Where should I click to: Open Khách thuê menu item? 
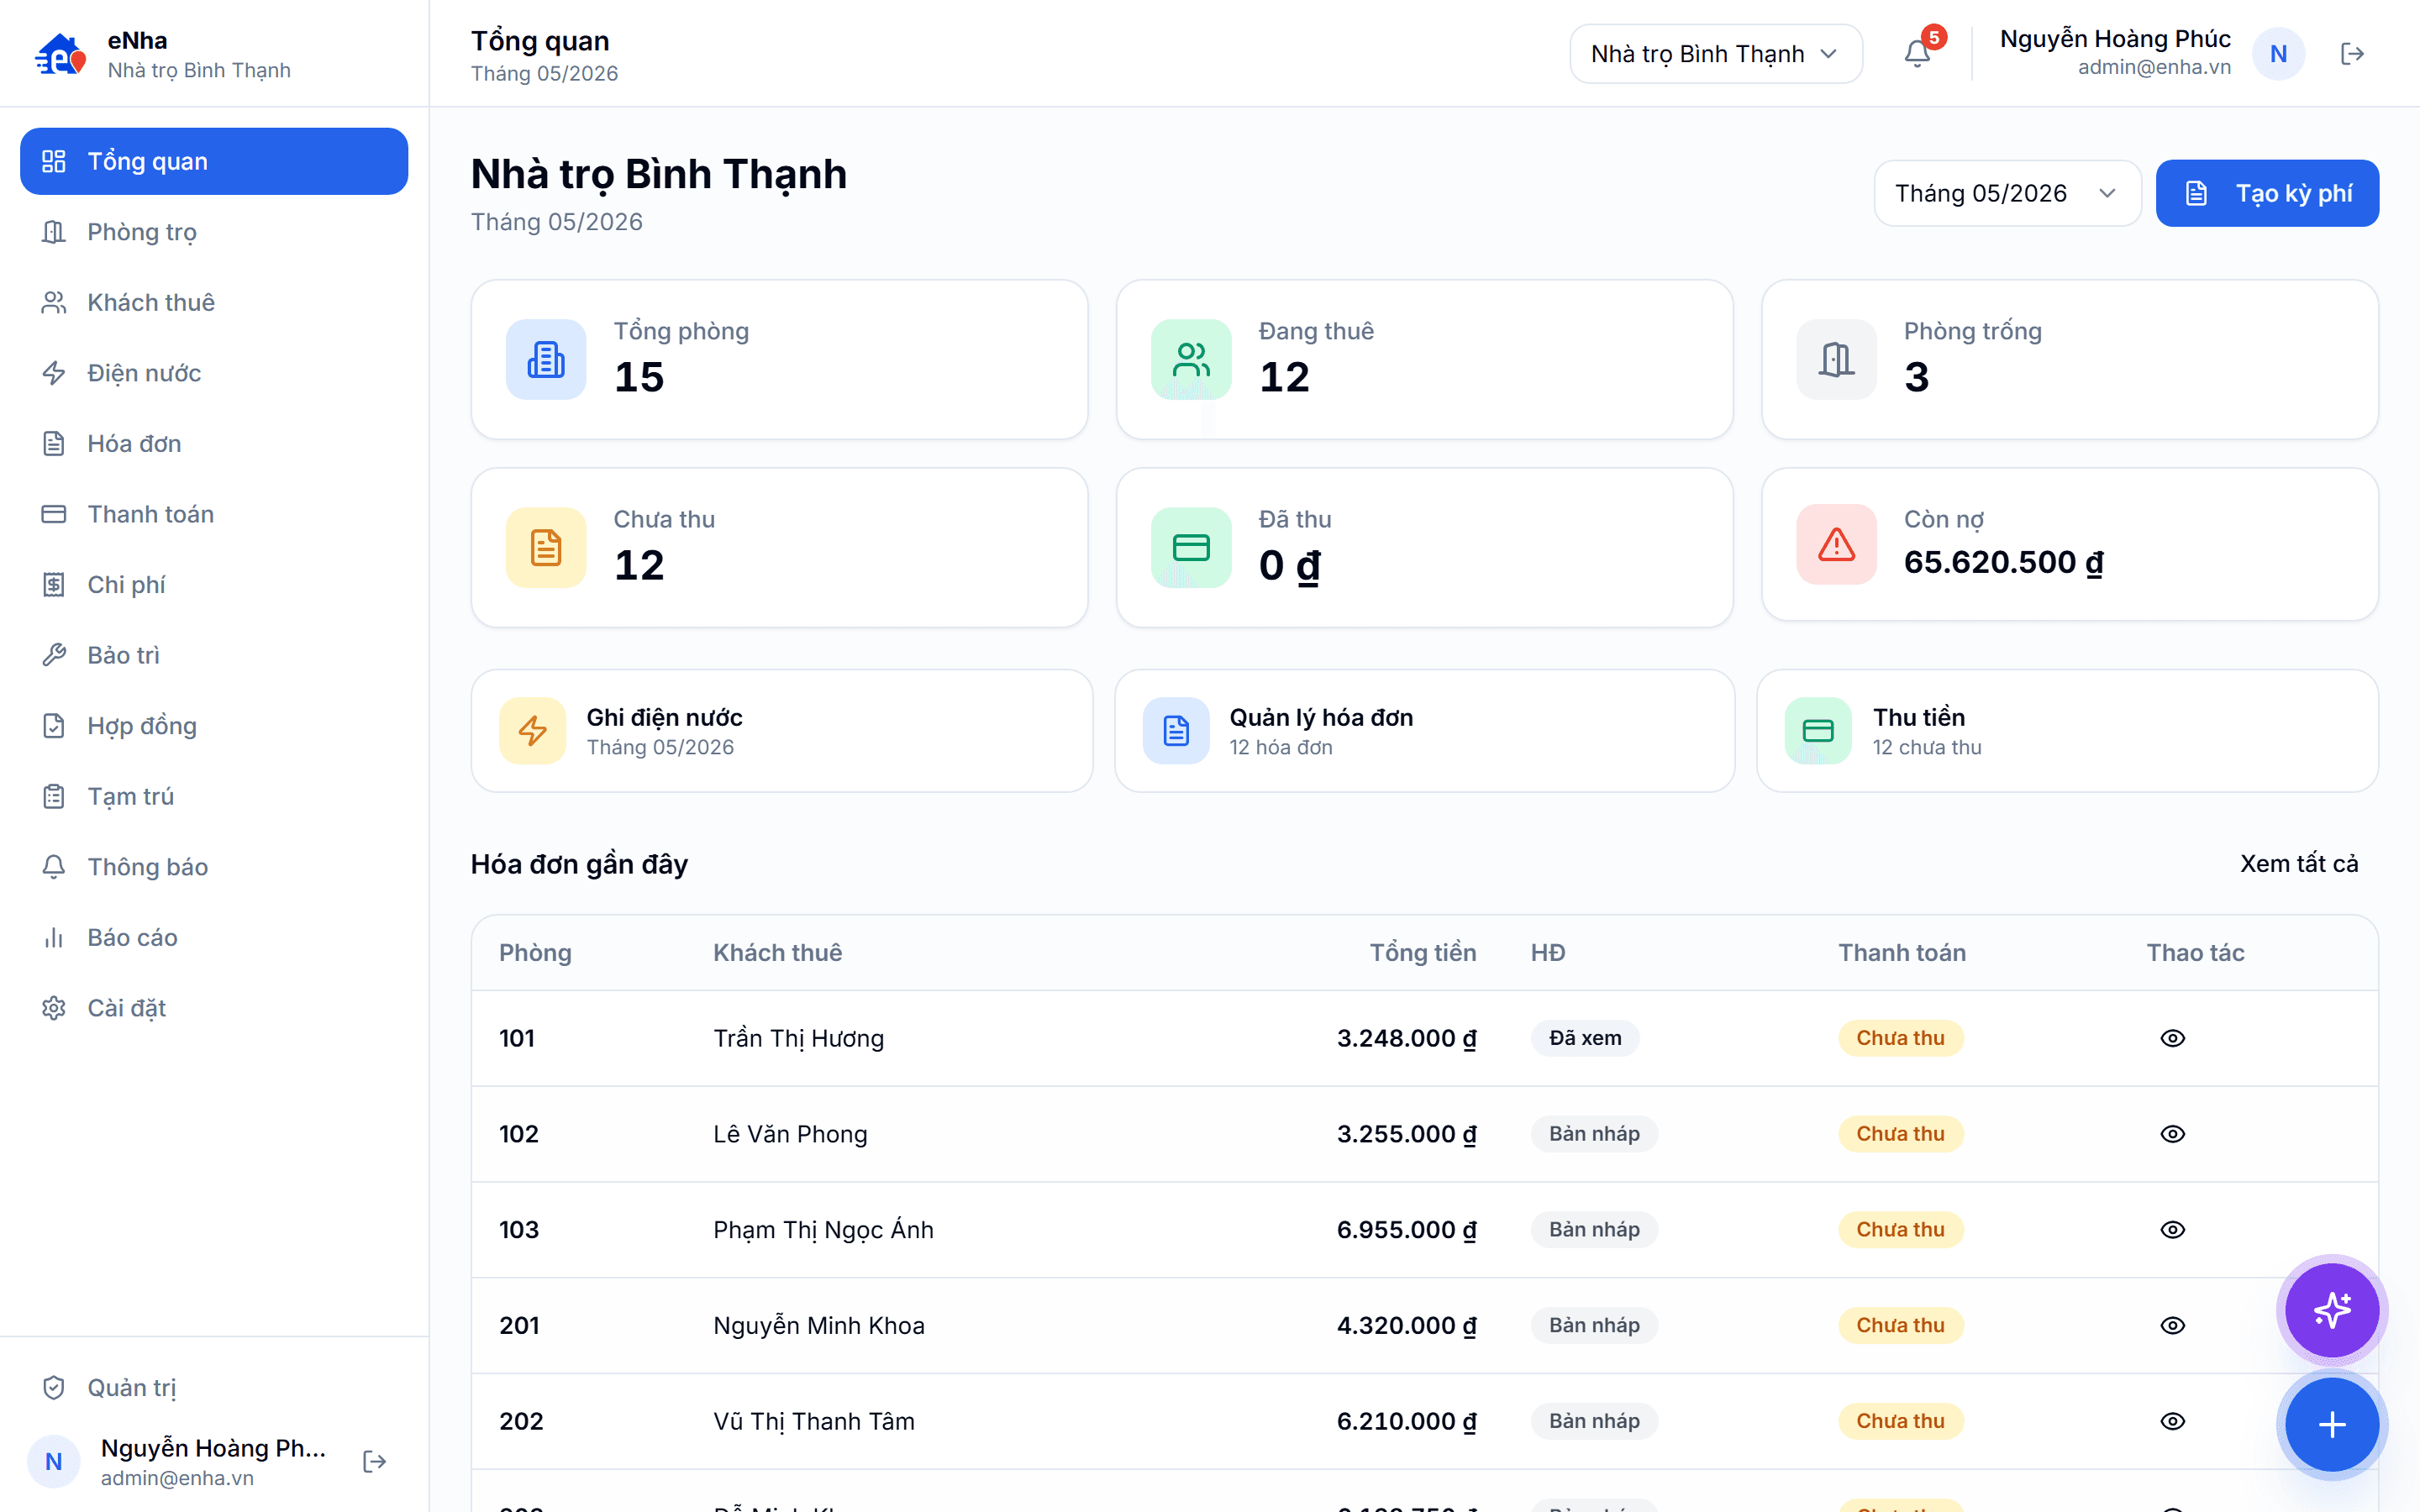coord(214,302)
